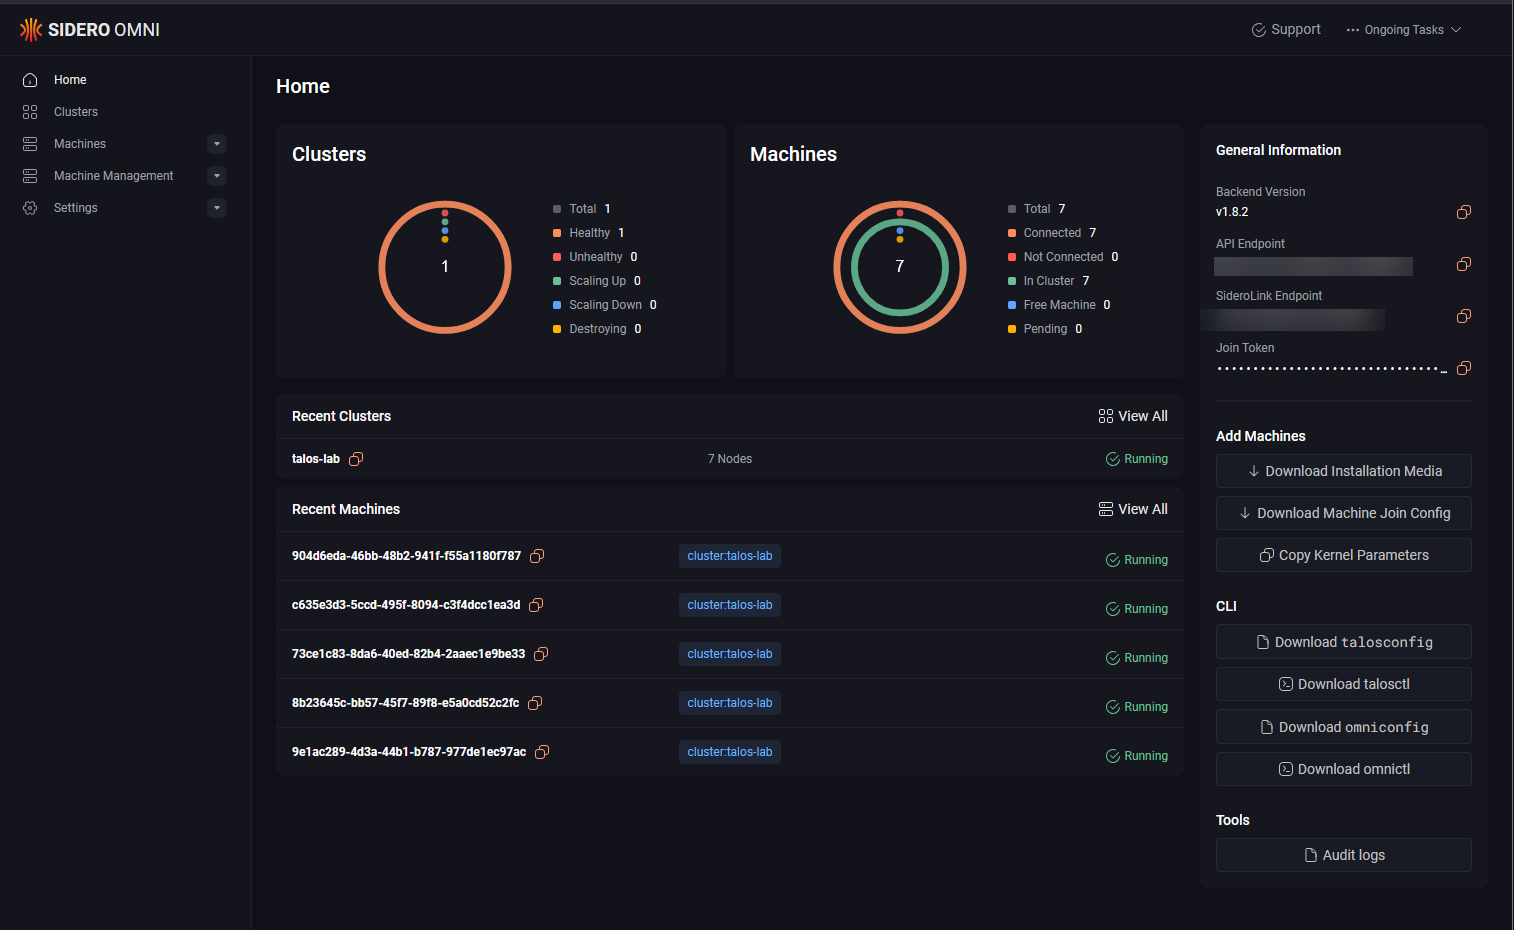Expand the Settings submenu arrow
Image resolution: width=1514 pixels, height=930 pixels.
click(217, 208)
